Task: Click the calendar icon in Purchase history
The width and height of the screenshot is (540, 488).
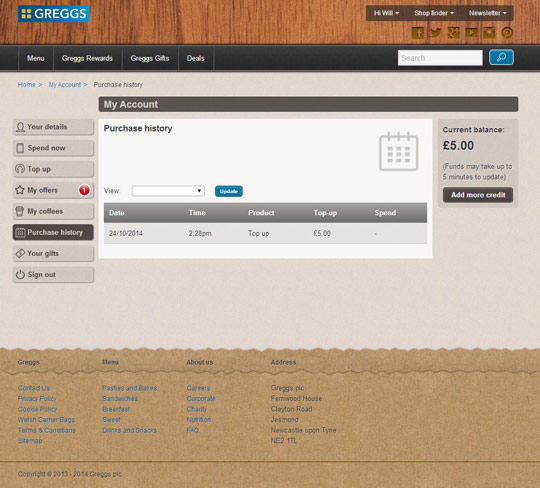Action: (x=398, y=151)
